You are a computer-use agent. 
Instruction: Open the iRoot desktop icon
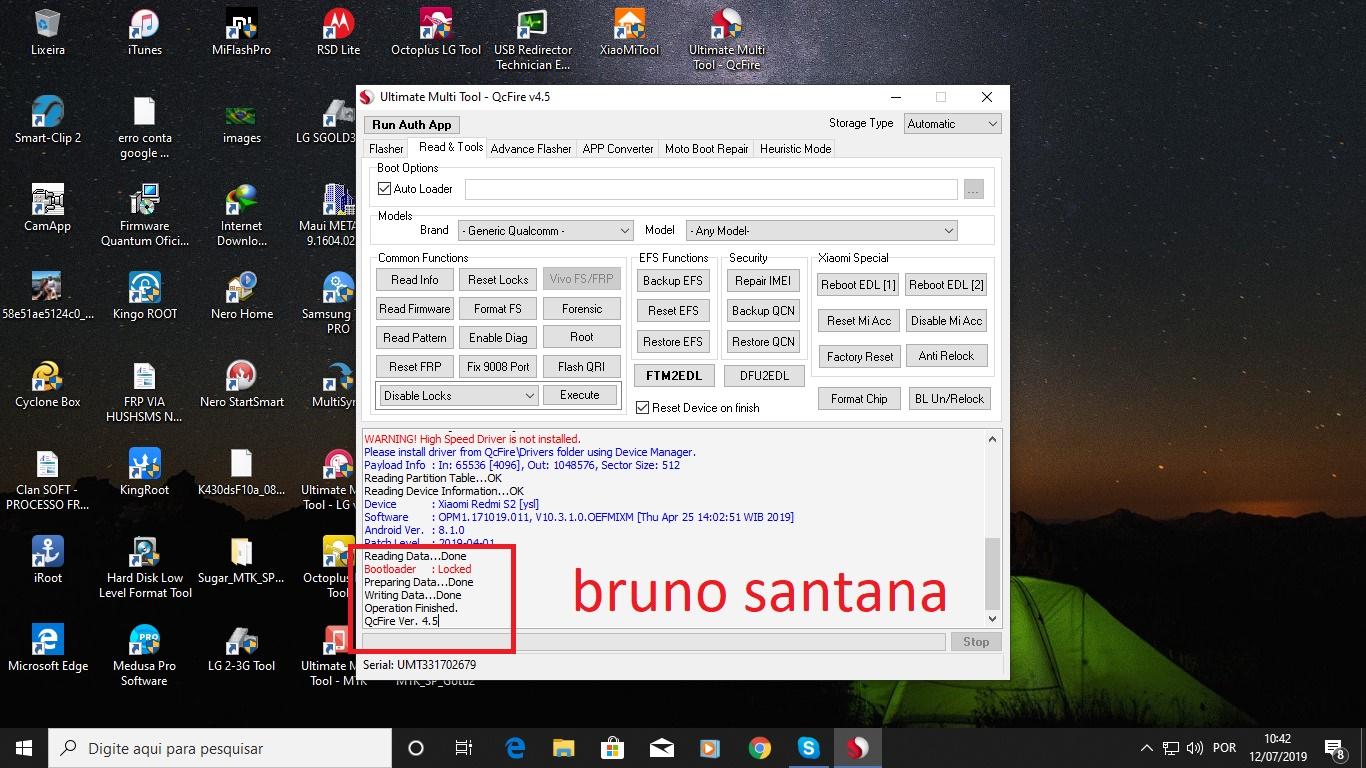(47, 560)
